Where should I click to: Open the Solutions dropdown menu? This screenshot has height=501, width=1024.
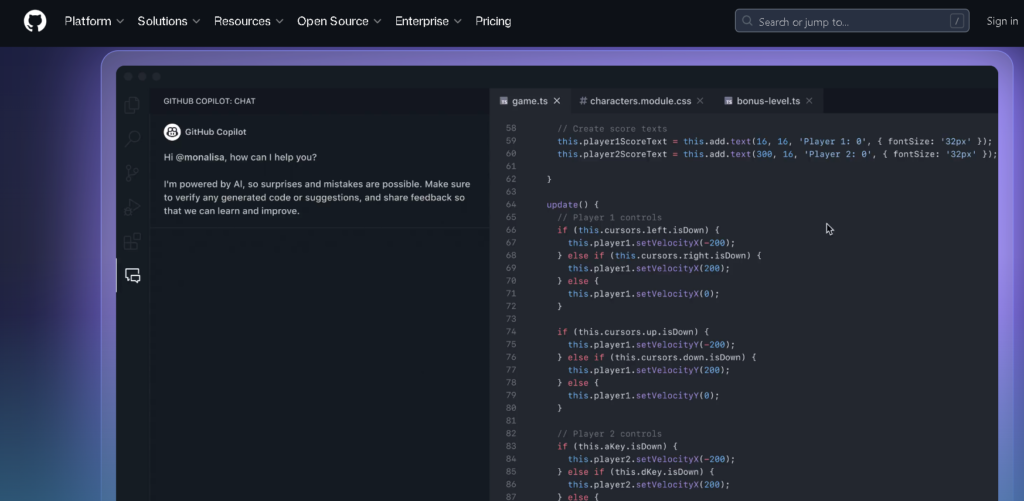point(168,22)
